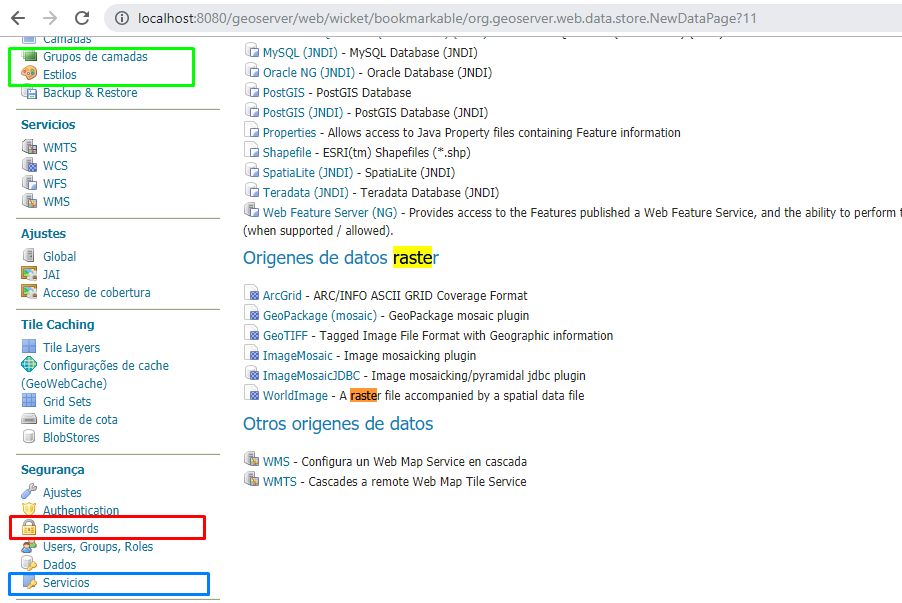Click the Tile Layers icon
The height and width of the screenshot is (603, 902).
click(x=29, y=346)
